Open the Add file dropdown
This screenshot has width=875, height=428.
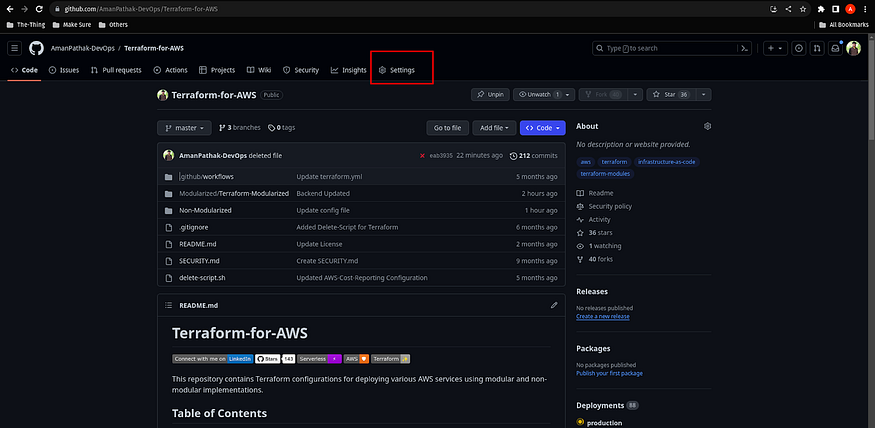pos(494,128)
